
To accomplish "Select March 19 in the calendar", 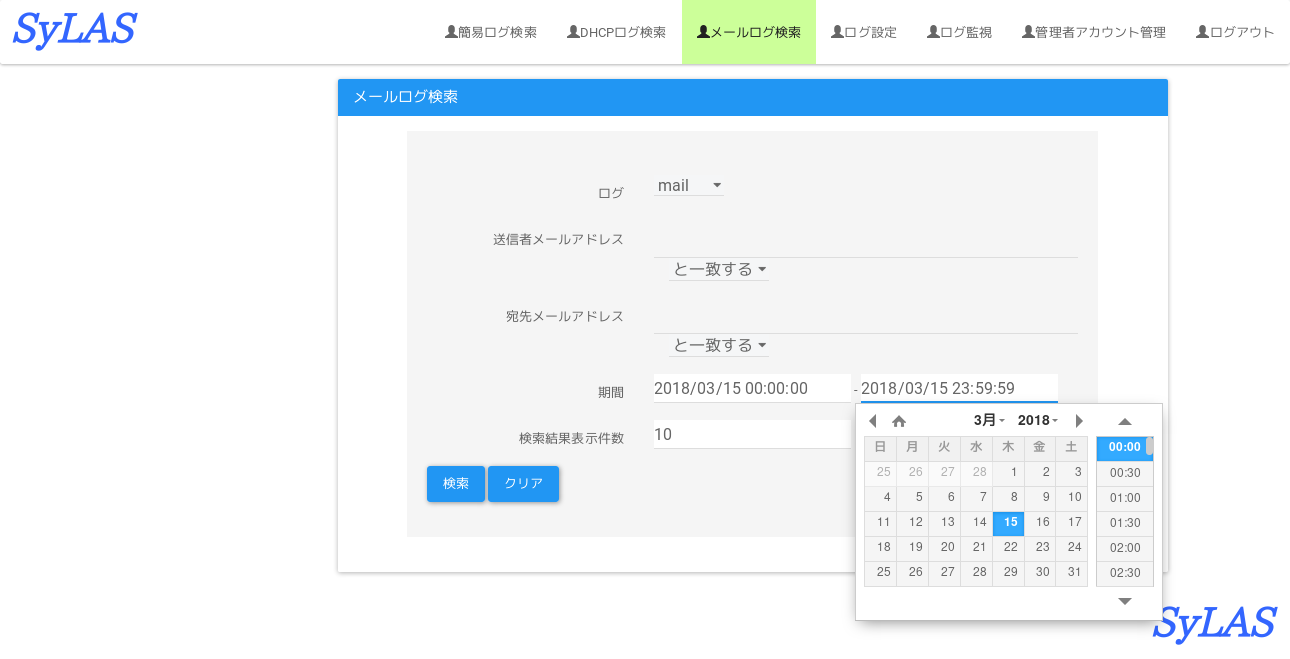I will tap(913, 547).
